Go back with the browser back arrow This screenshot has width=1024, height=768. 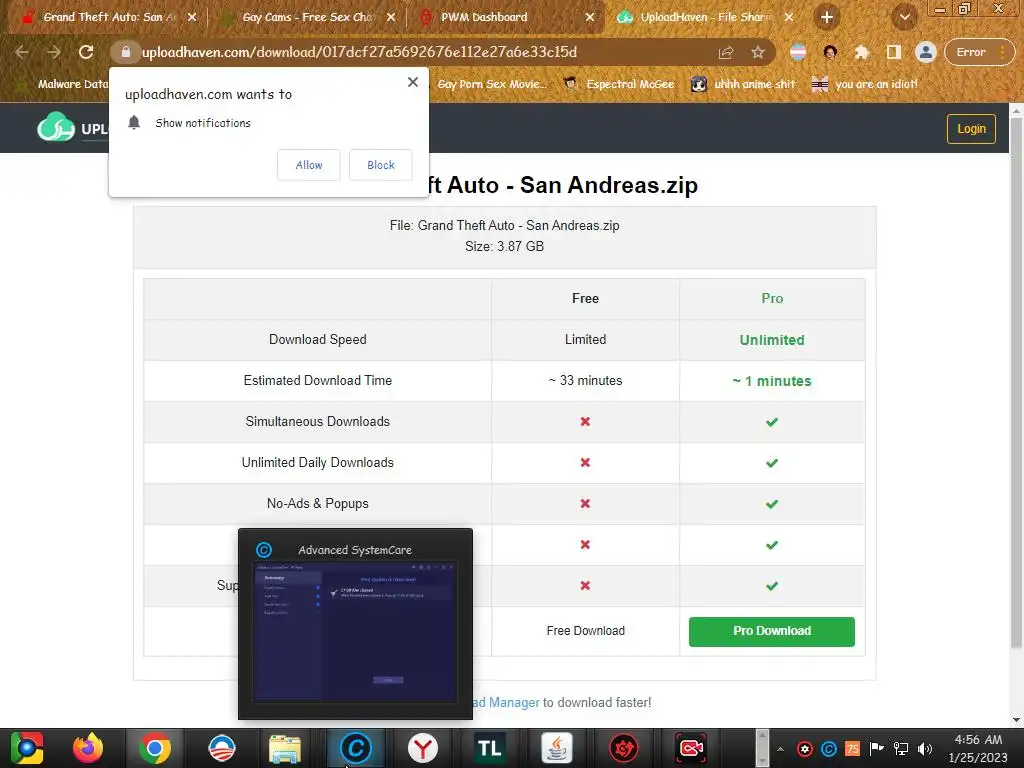22,52
